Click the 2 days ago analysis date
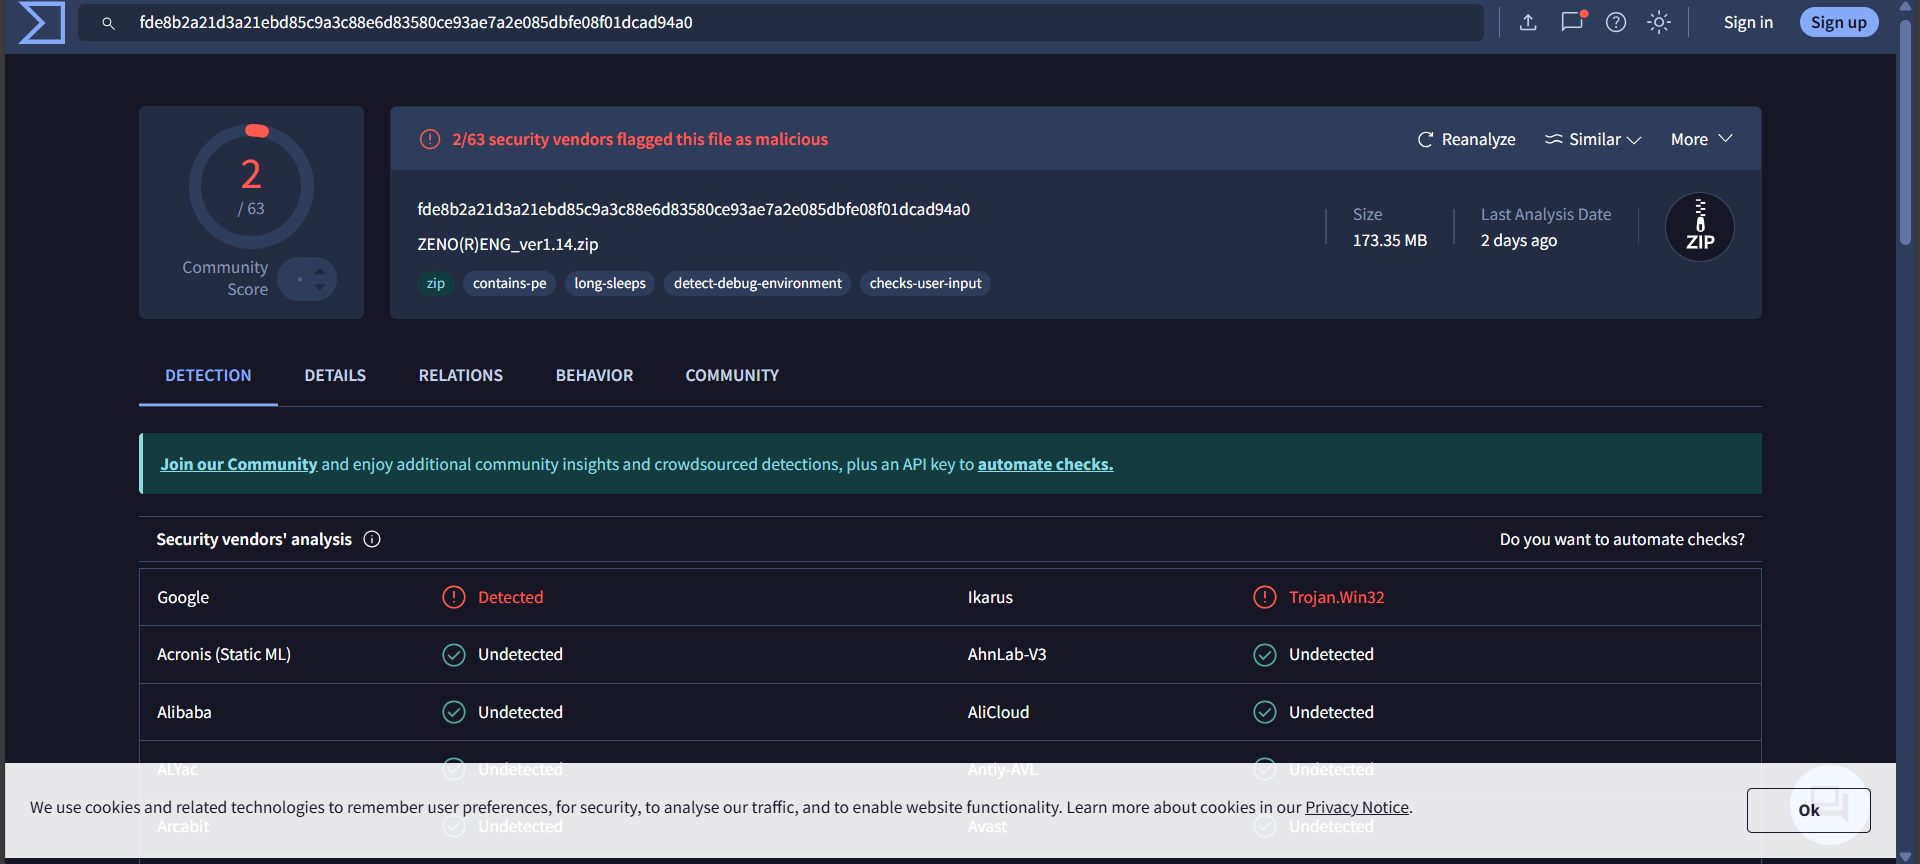Image resolution: width=1920 pixels, height=864 pixels. [x=1518, y=240]
